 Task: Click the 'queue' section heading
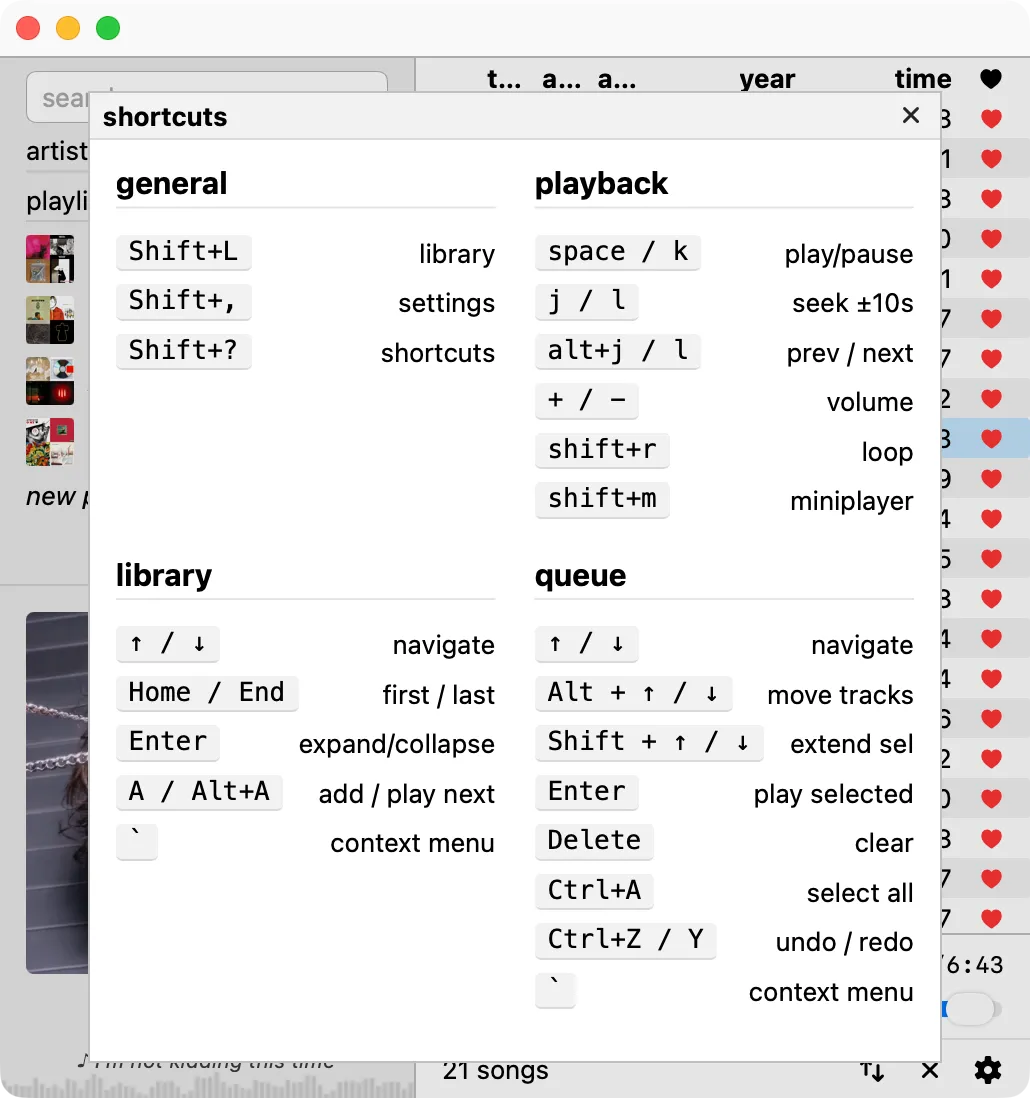click(580, 576)
